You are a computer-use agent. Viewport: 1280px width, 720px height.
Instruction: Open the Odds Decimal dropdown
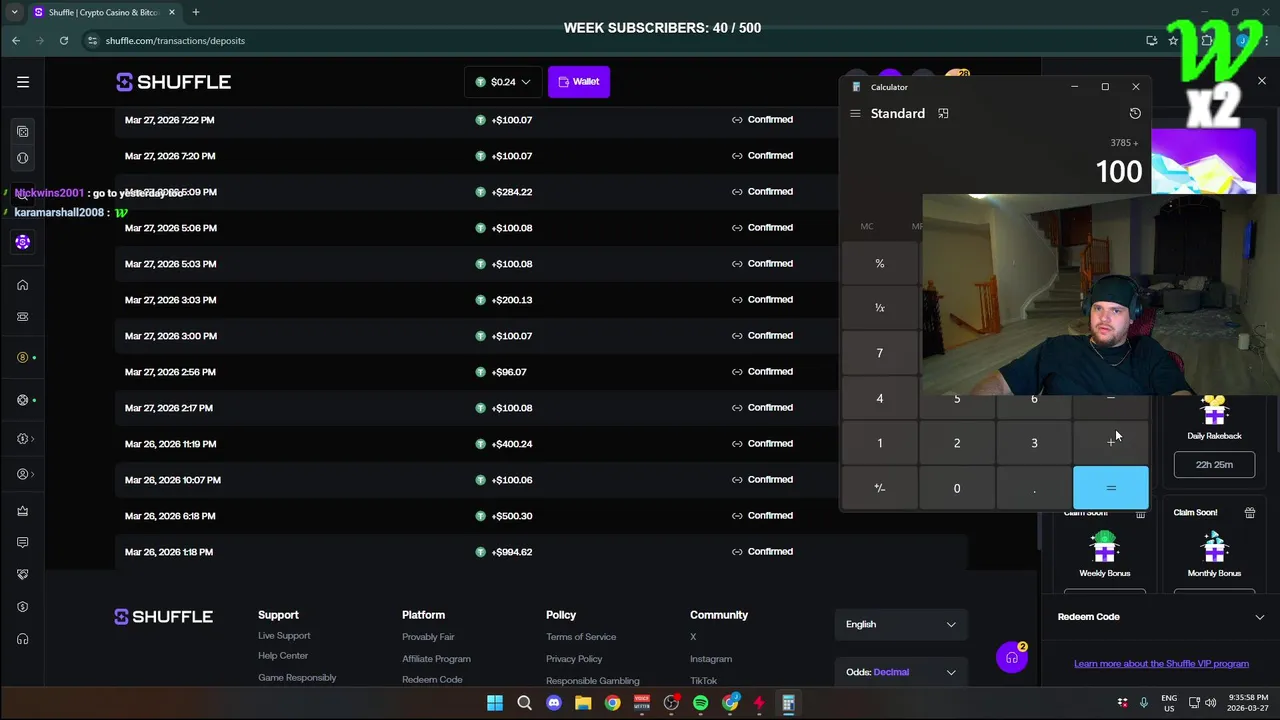tap(900, 672)
